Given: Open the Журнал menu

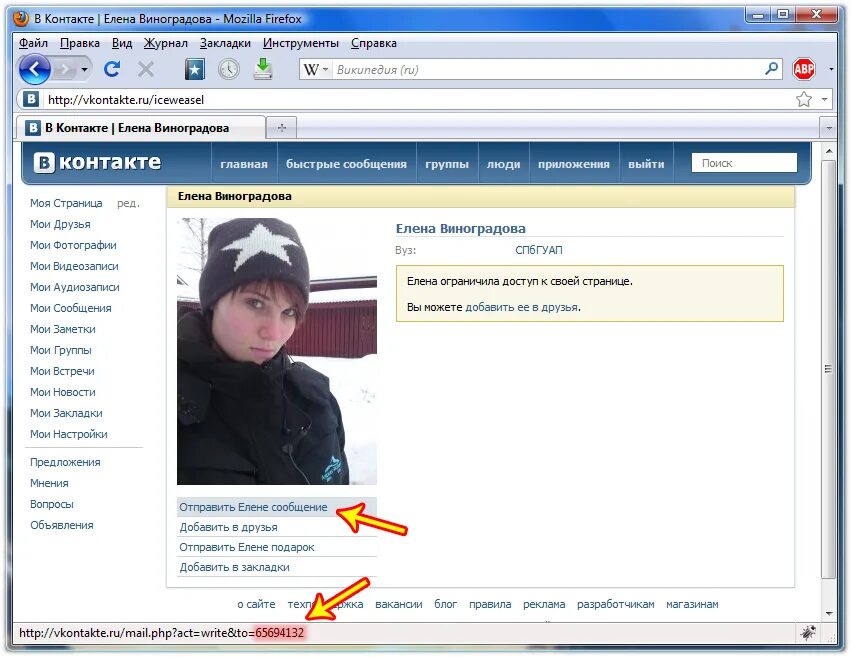Looking at the screenshot, I should click(166, 43).
